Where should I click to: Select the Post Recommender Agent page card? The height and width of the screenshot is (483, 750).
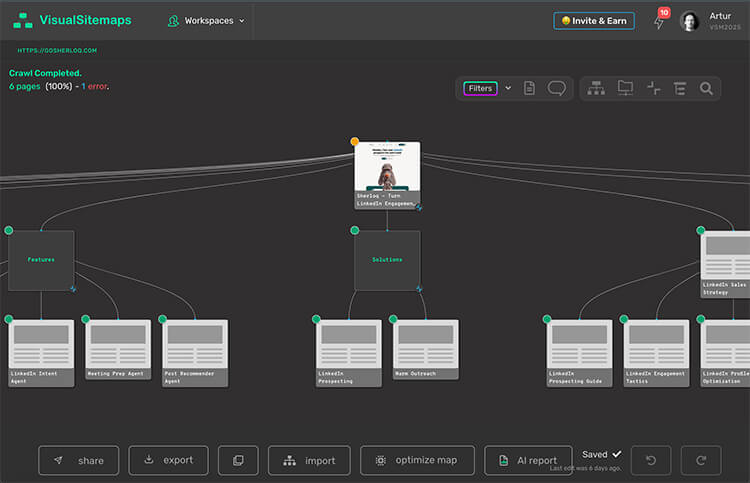[195, 353]
